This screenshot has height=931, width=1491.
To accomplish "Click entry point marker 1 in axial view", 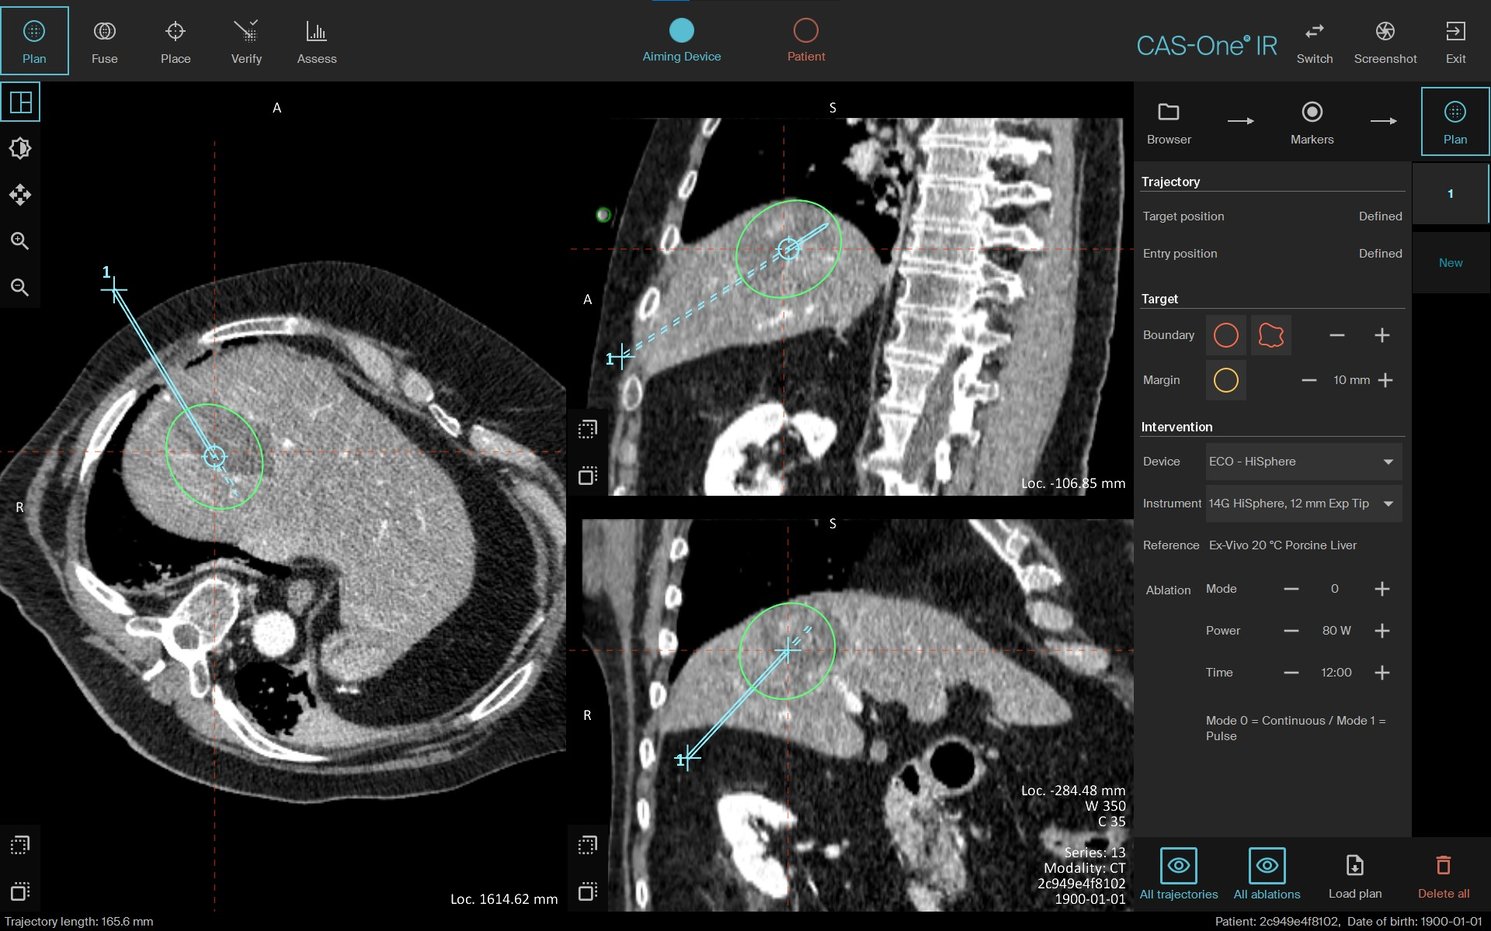I will (x=113, y=290).
